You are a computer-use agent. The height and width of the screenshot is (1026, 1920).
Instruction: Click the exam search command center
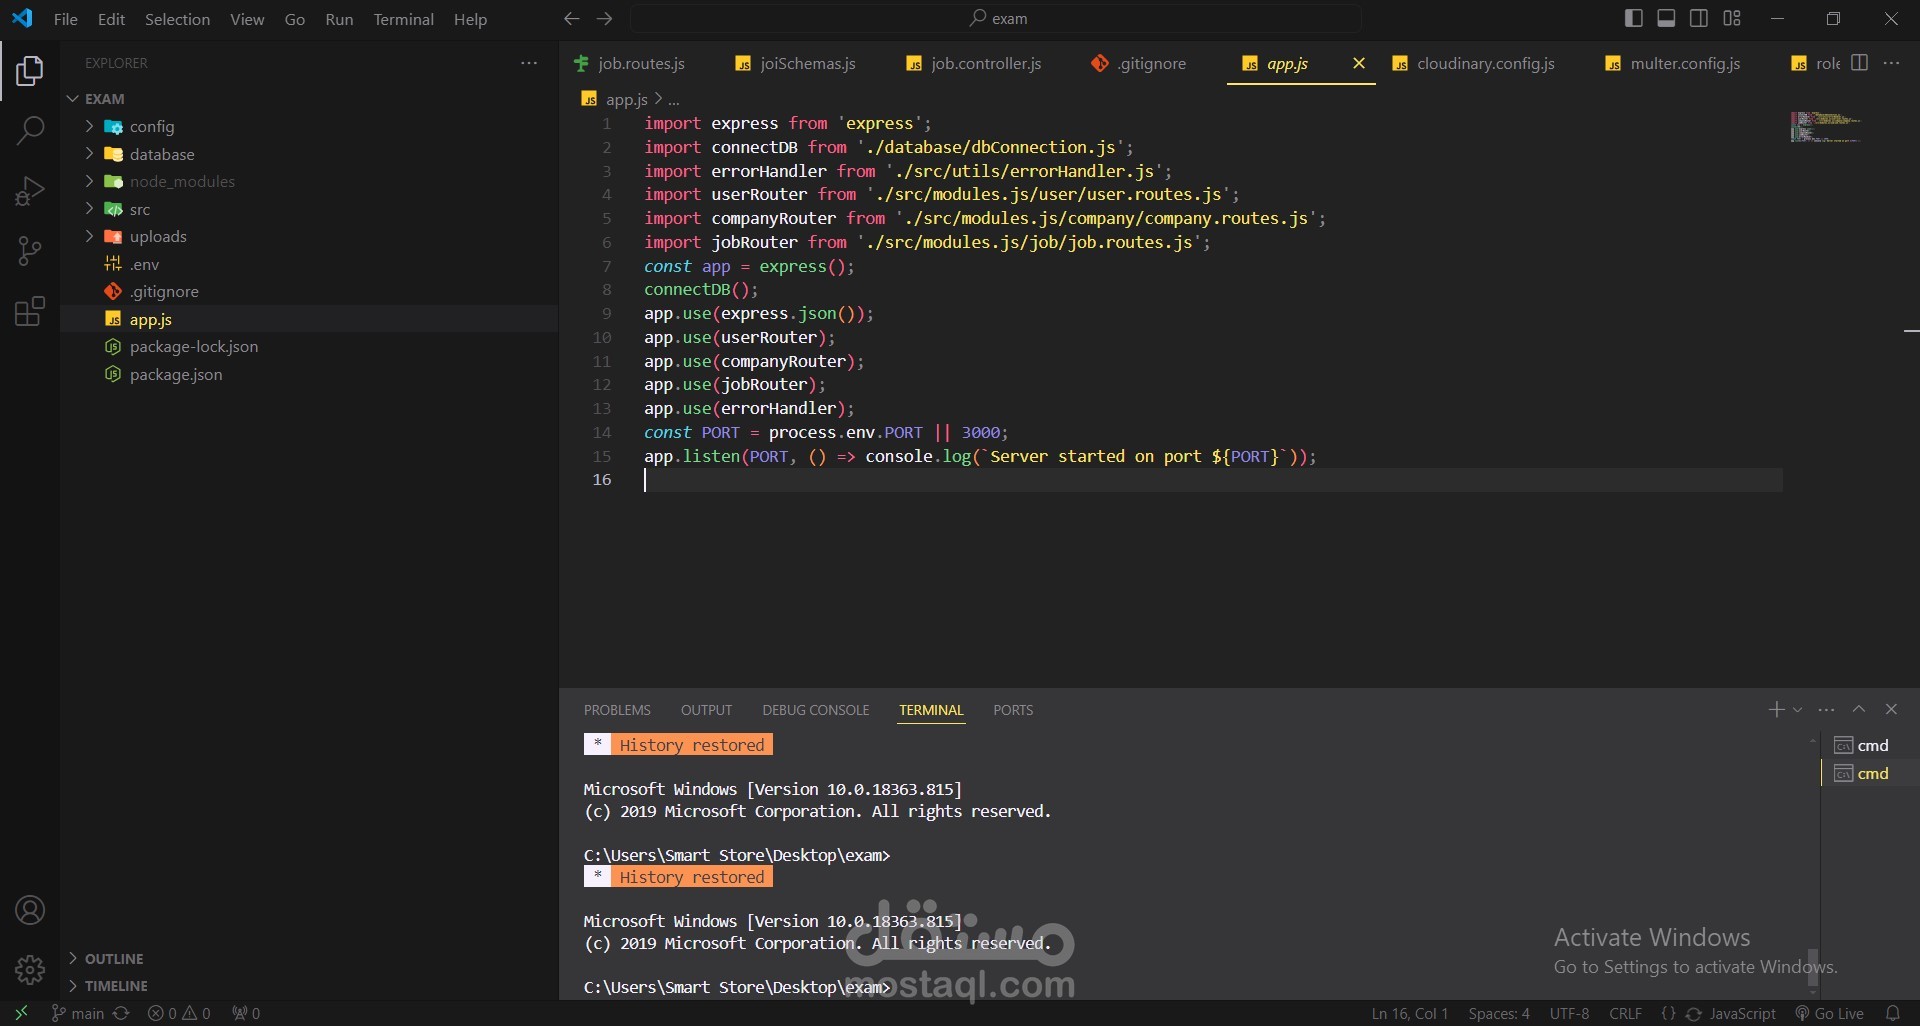(x=996, y=19)
